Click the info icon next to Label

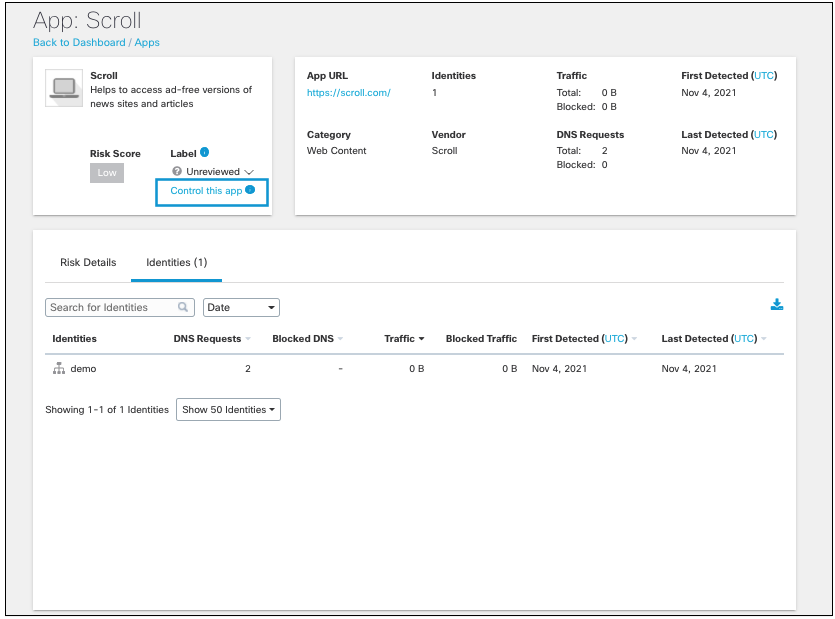click(204, 152)
